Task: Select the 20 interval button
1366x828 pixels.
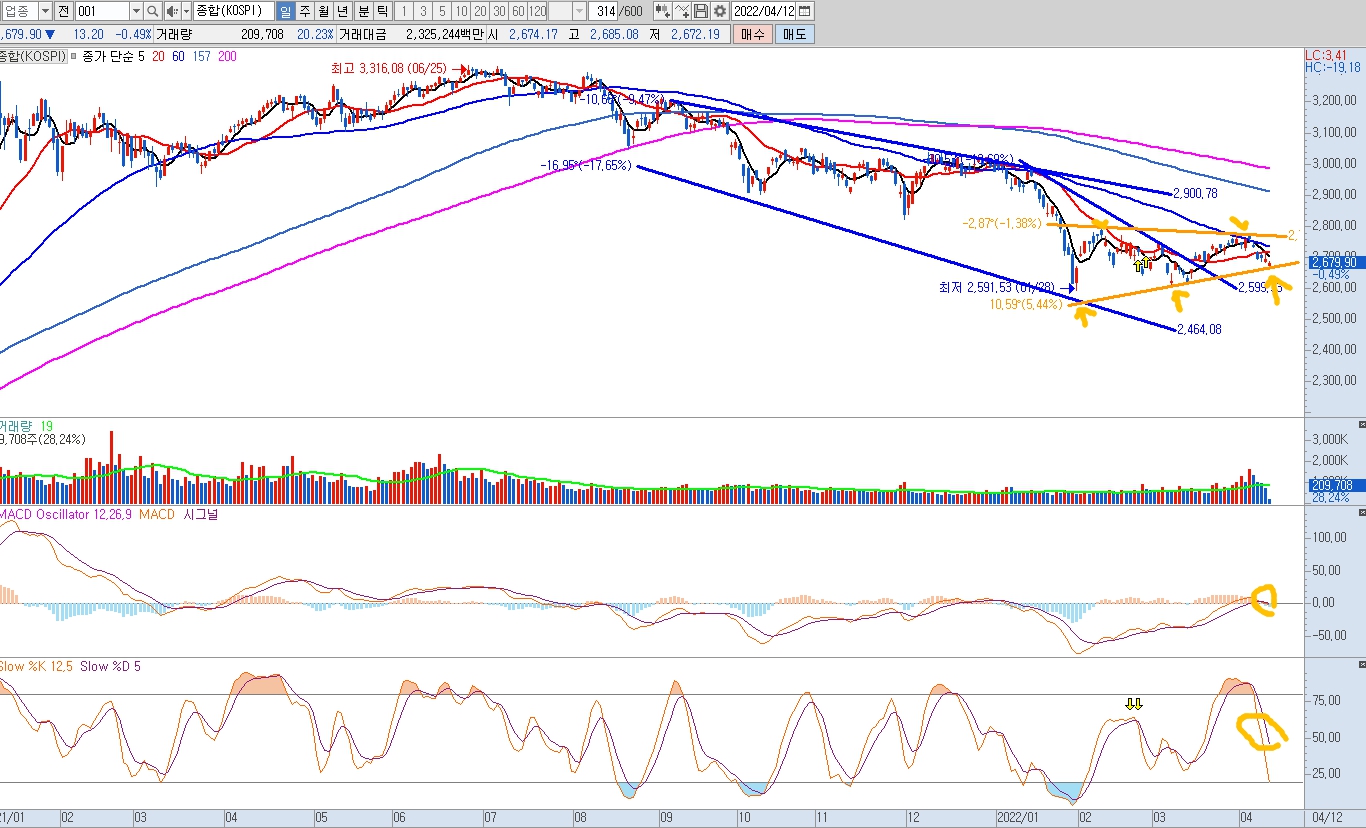Action: [479, 11]
